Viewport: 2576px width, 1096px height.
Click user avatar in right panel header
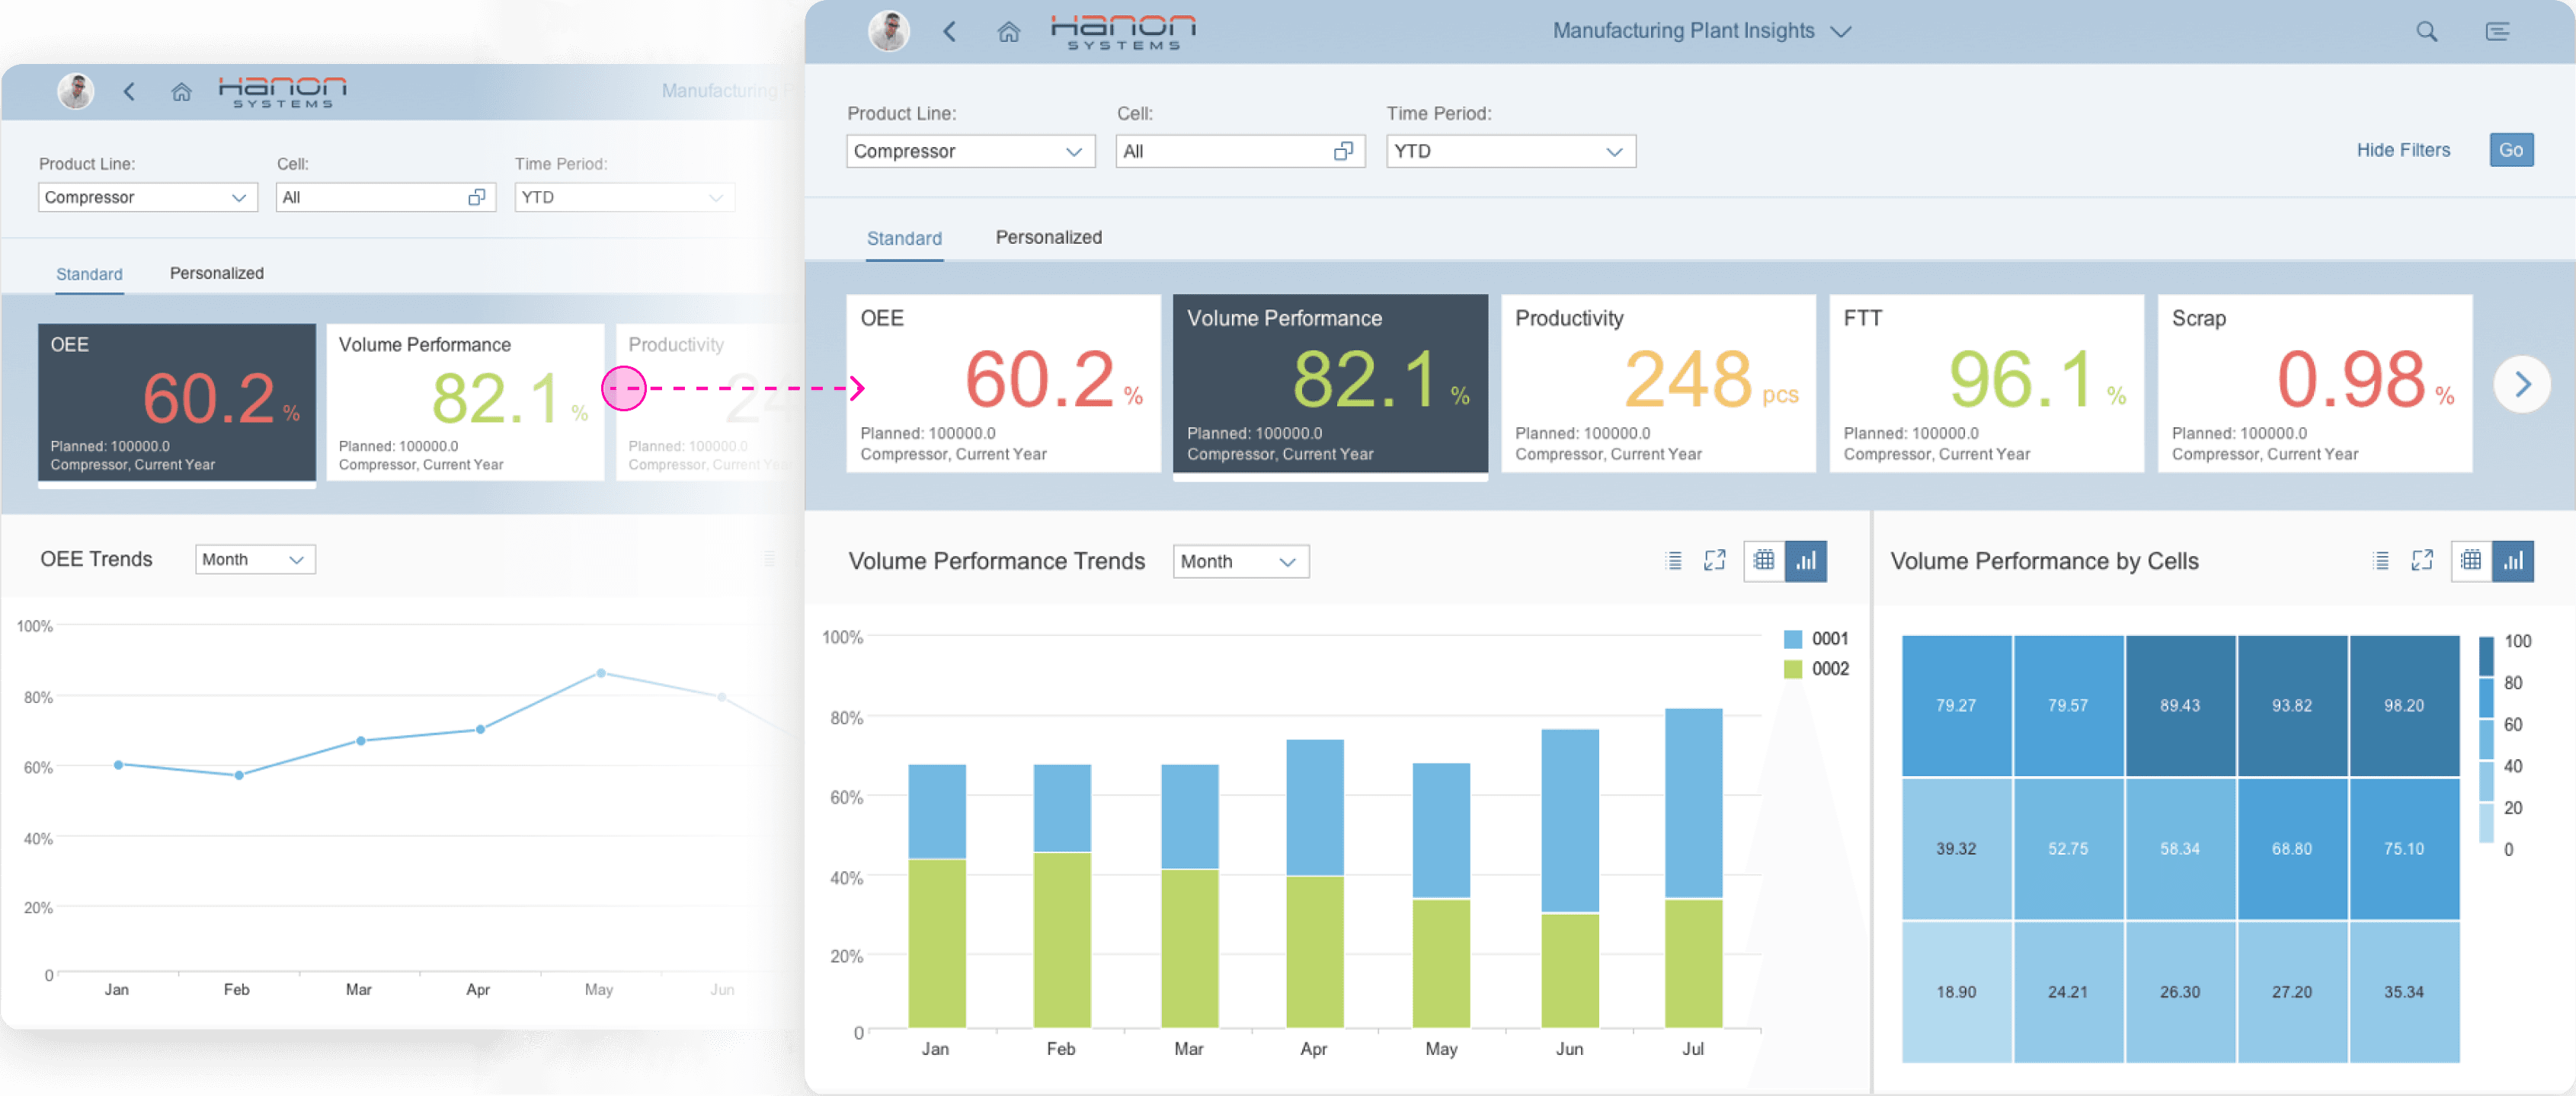pyautogui.click(x=888, y=31)
